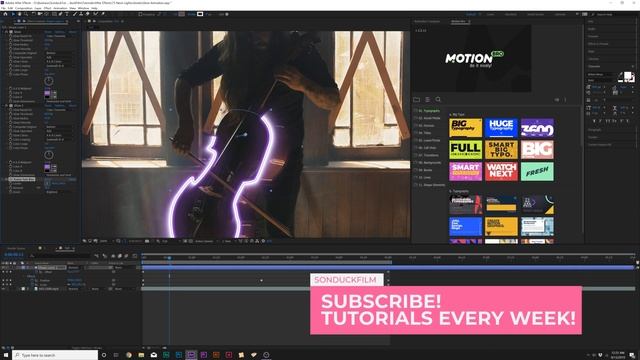Image resolution: width=640 pixels, height=360 pixels.
Task: Select Shape Layer 1 in the timeline
Action: point(51,267)
